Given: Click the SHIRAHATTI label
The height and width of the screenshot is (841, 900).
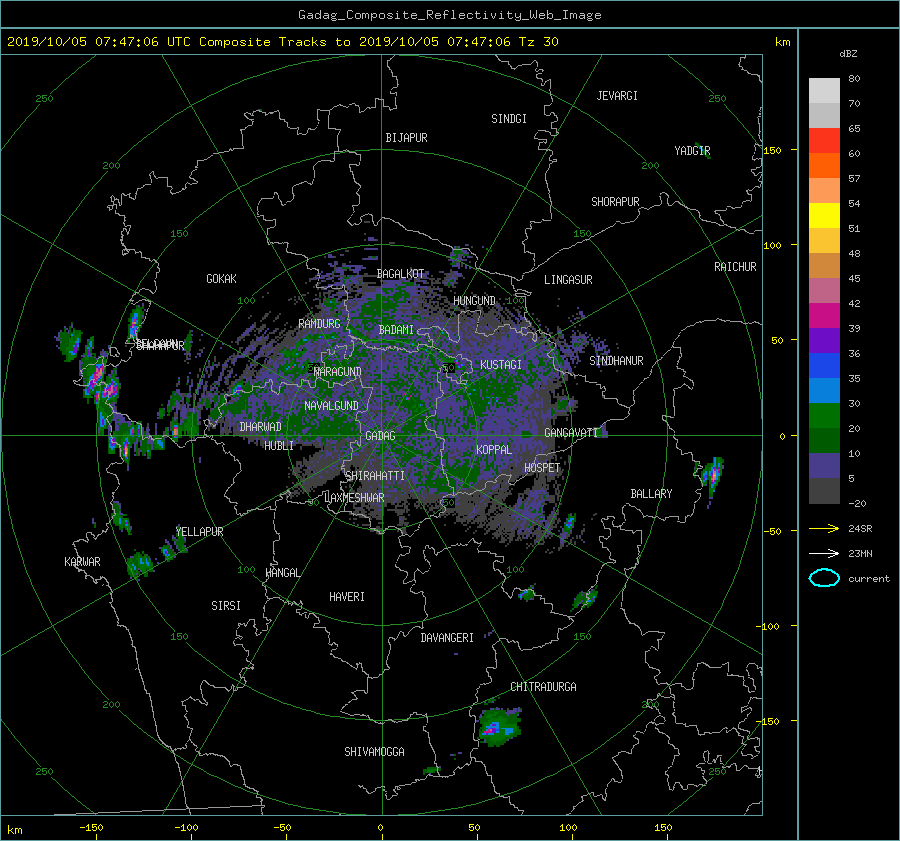Looking at the screenshot, I should pos(375,476).
